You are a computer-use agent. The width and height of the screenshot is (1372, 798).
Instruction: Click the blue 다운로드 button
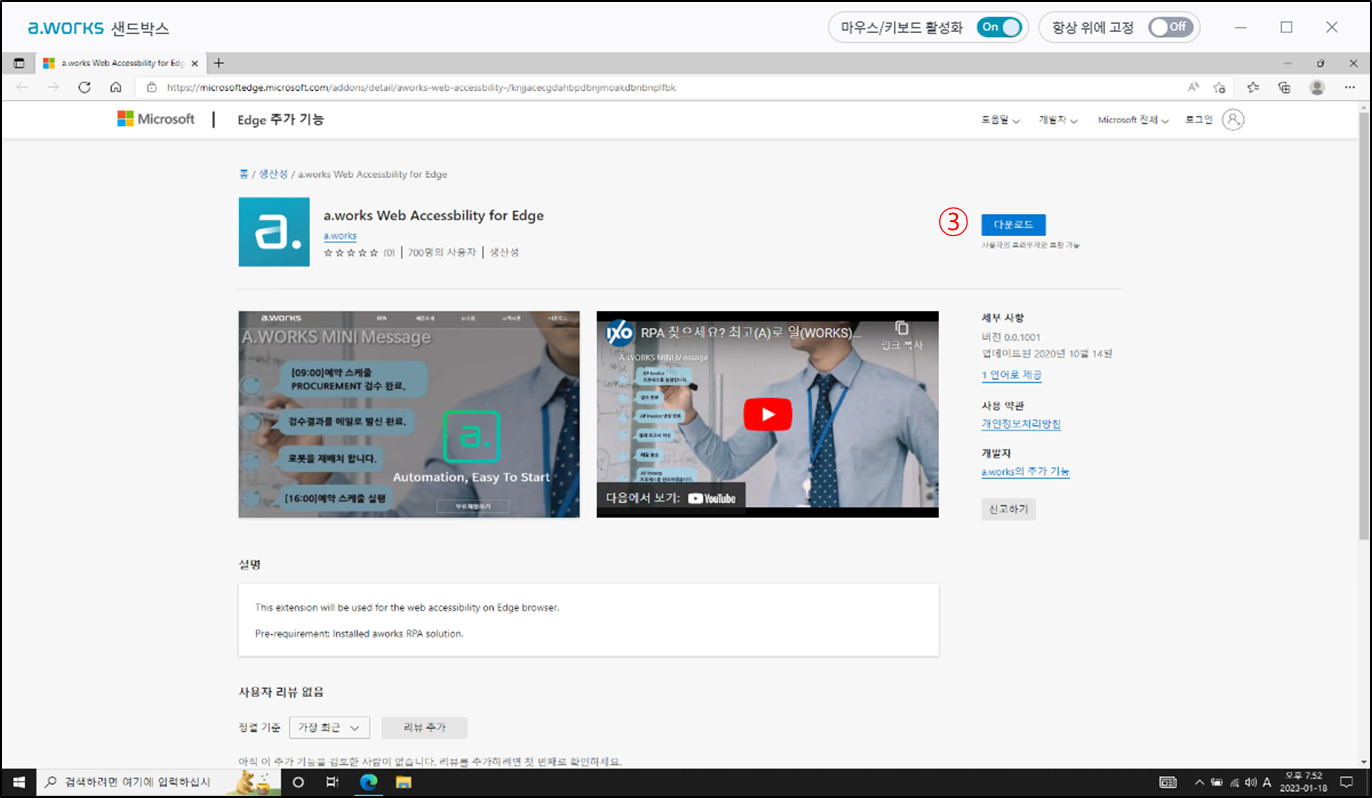pyautogui.click(x=1013, y=224)
